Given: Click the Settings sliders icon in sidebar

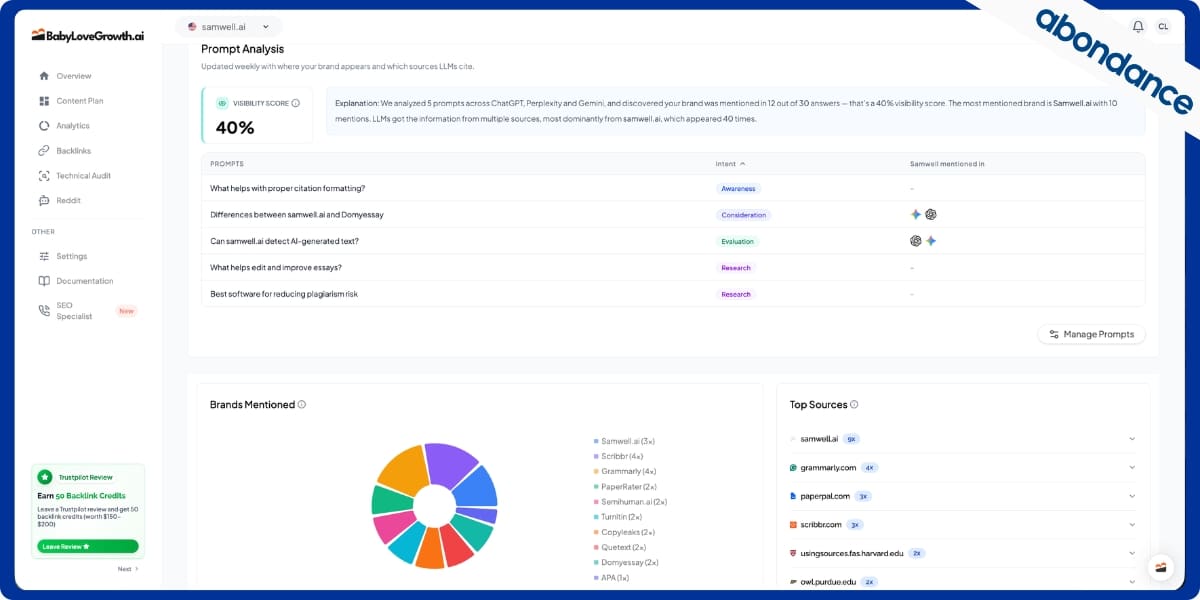Looking at the screenshot, I should [44, 256].
